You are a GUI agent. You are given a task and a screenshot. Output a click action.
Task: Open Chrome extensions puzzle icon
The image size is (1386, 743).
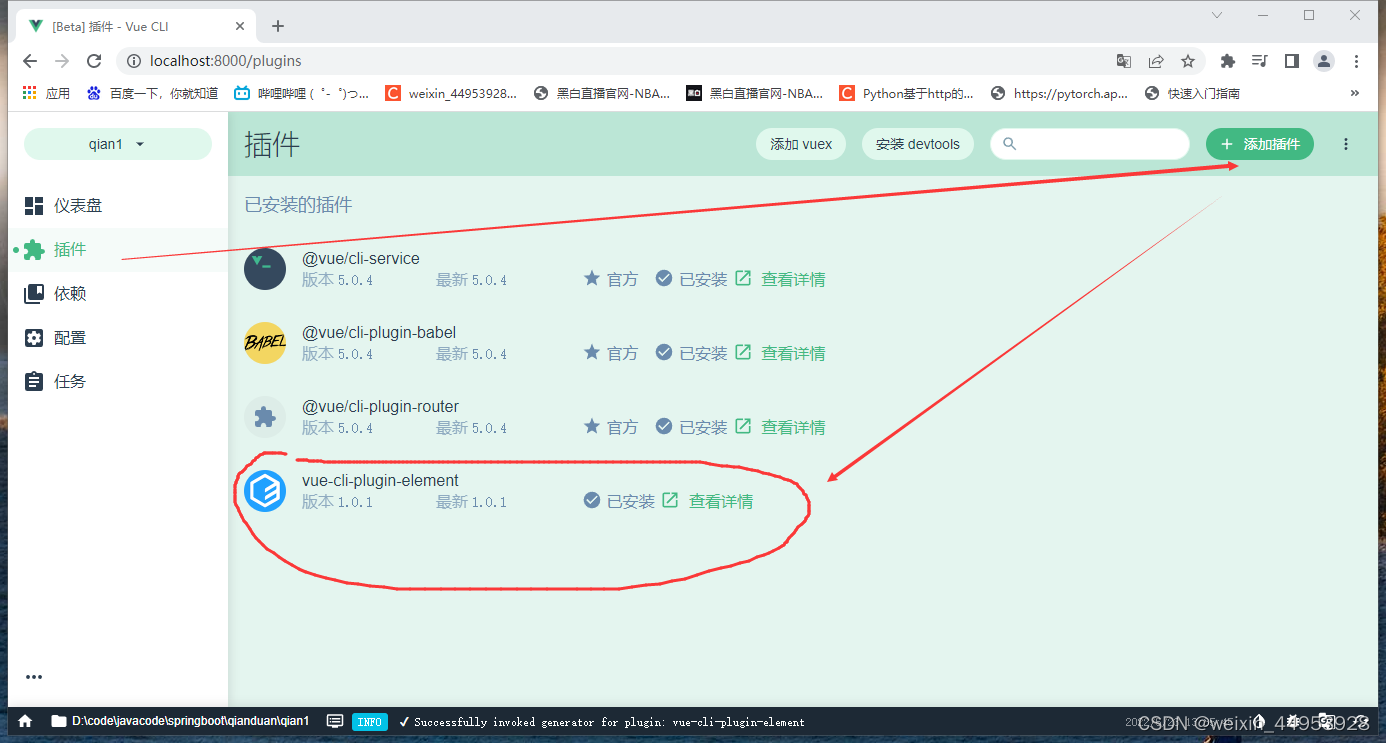1228,61
